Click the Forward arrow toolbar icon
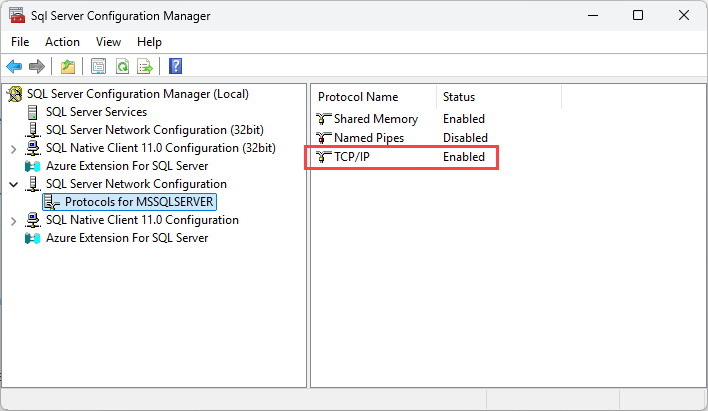The image size is (708, 411). click(37, 67)
